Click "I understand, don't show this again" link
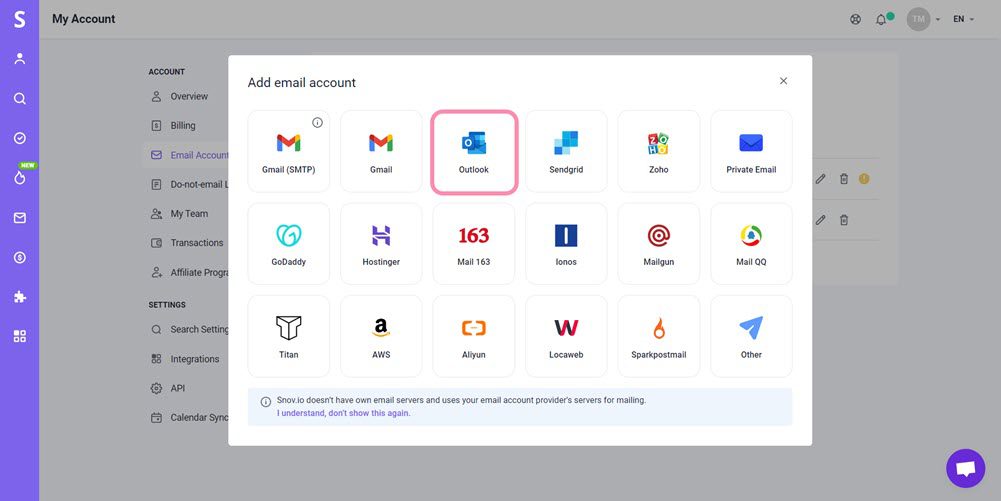This screenshot has height=501, width=1001. tap(343, 413)
